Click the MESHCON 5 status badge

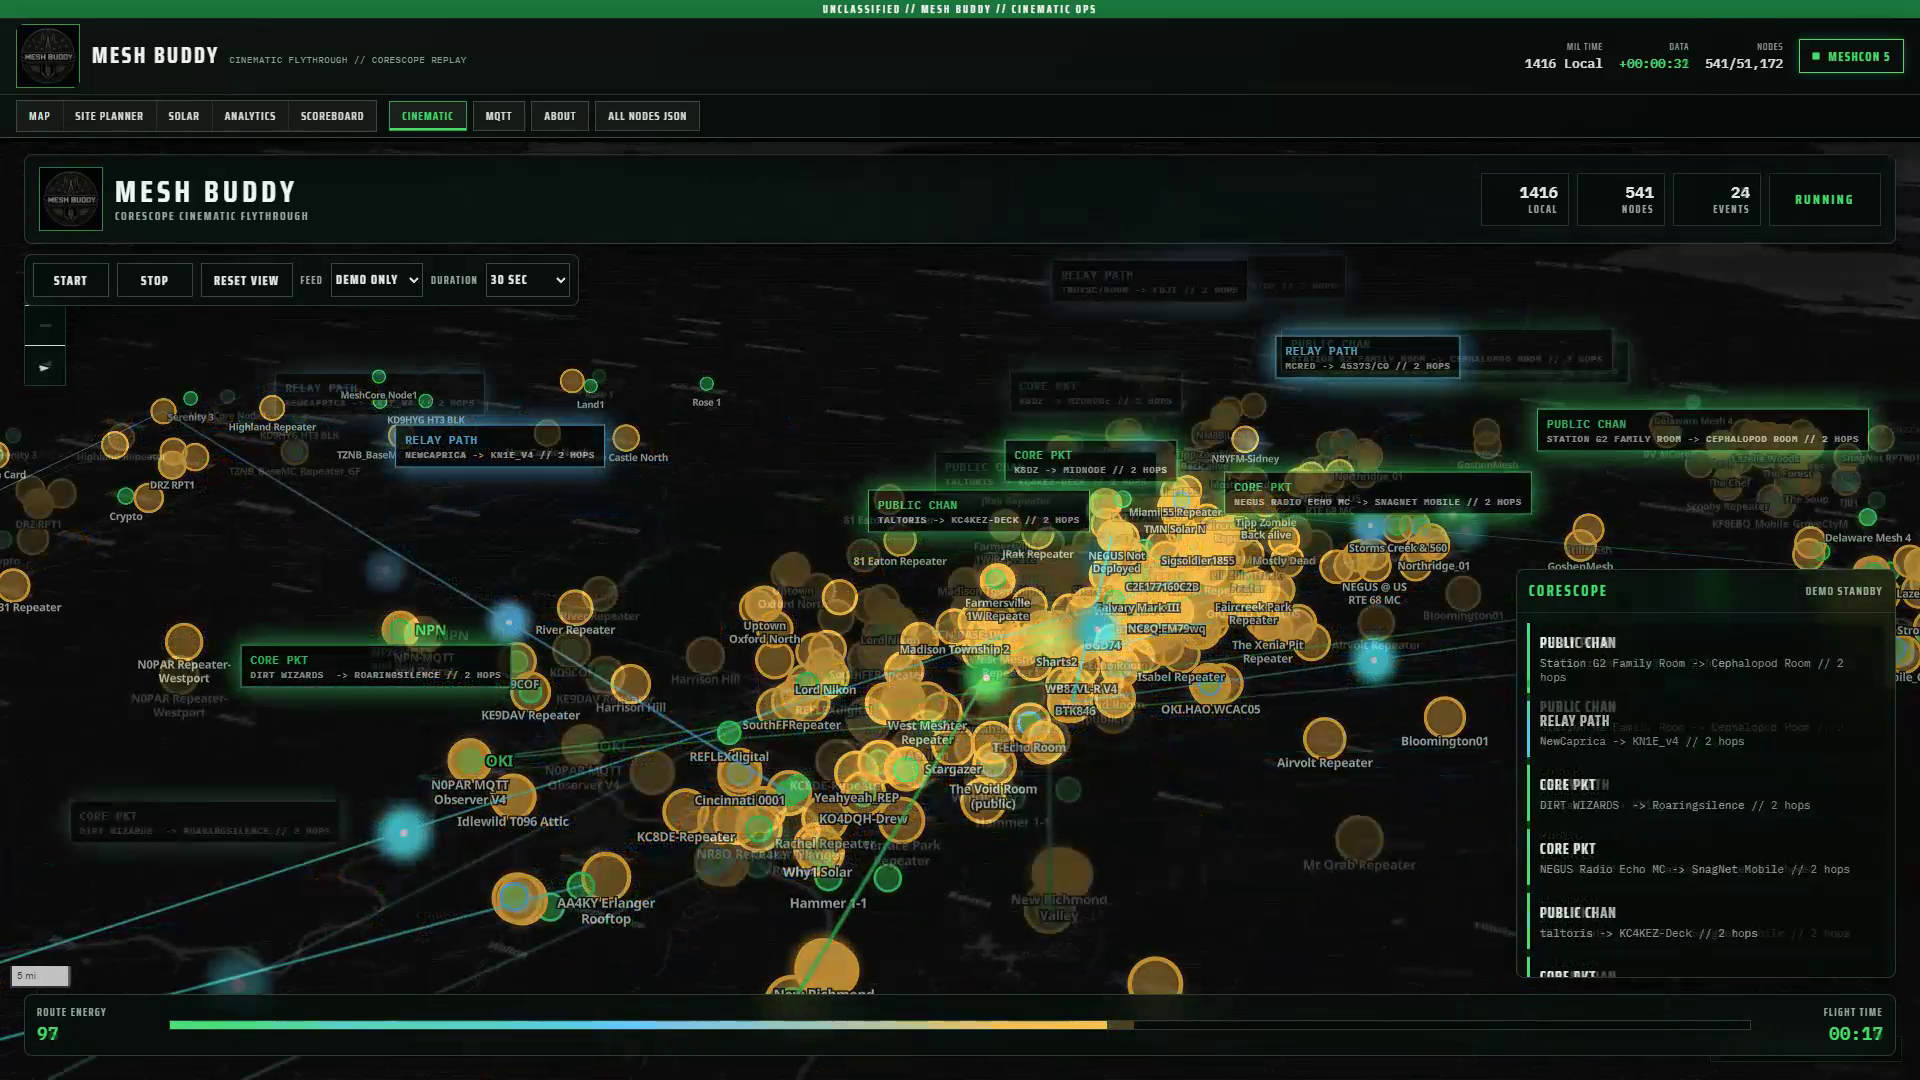click(1851, 56)
